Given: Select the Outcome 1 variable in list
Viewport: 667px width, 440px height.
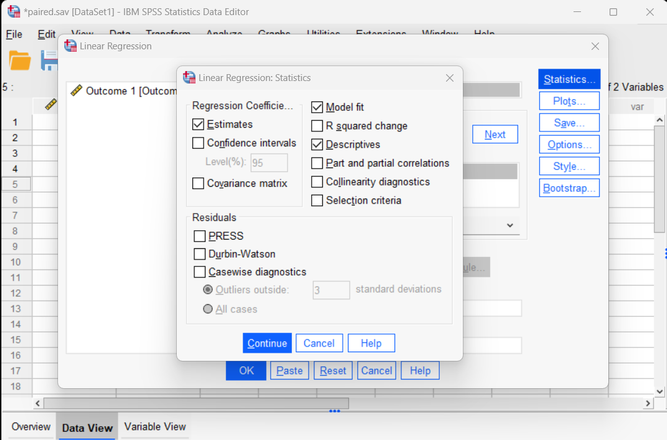Looking at the screenshot, I should (x=123, y=91).
